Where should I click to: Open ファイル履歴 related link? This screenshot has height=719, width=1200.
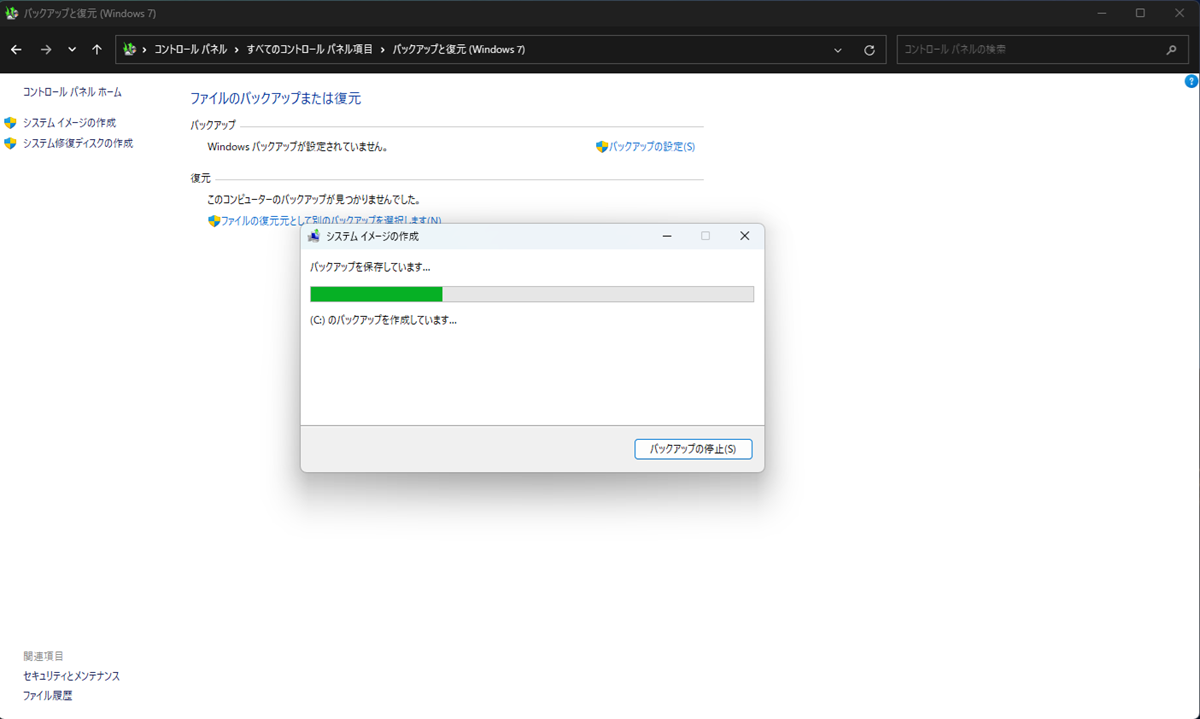point(47,695)
